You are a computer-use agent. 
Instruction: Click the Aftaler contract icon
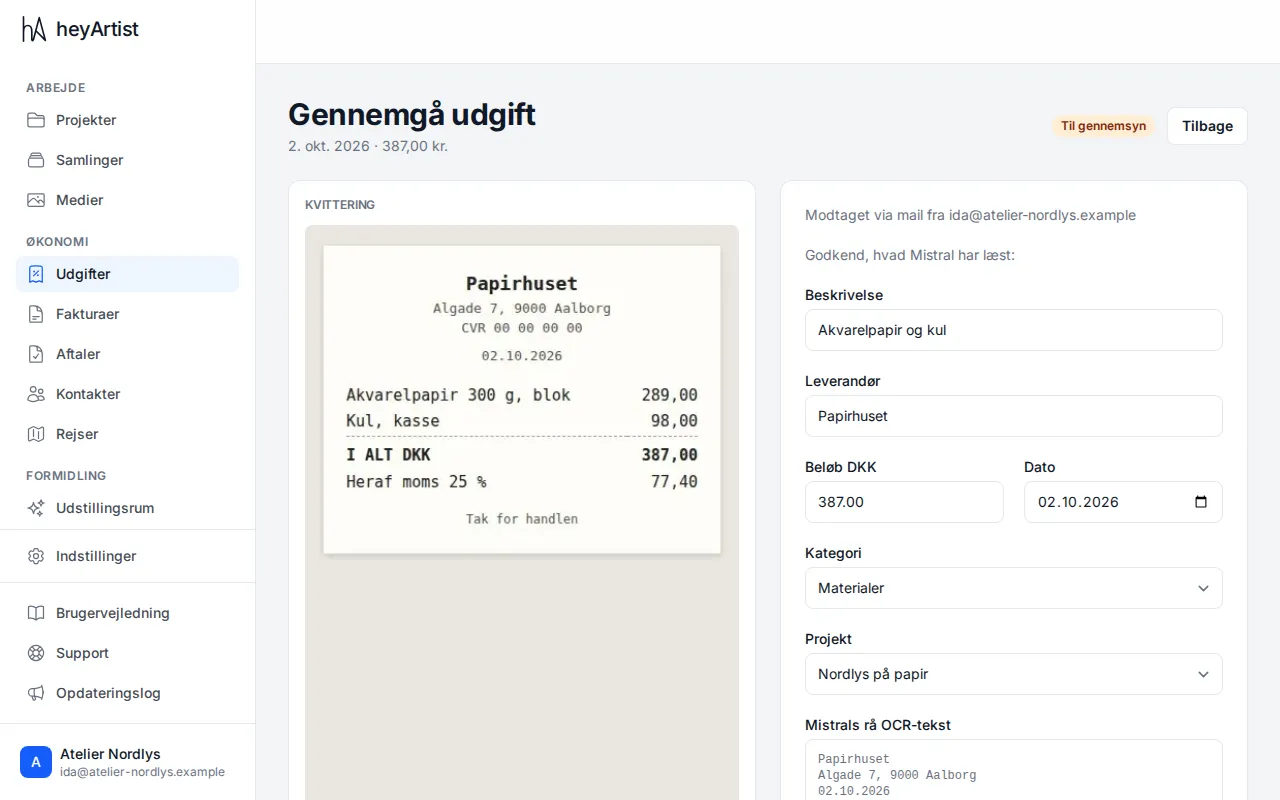[36, 354]
